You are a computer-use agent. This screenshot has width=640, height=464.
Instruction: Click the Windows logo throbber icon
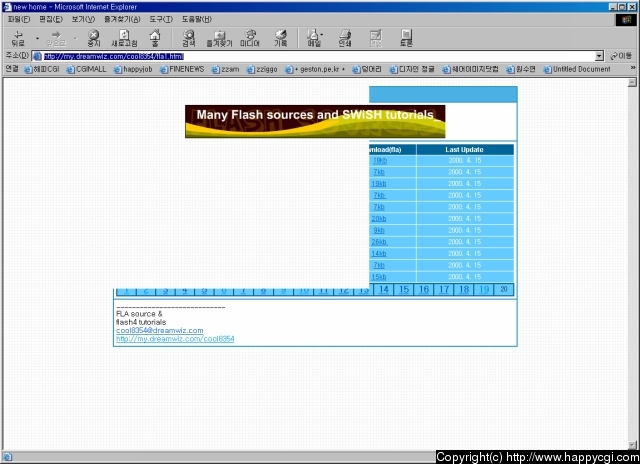626,20
